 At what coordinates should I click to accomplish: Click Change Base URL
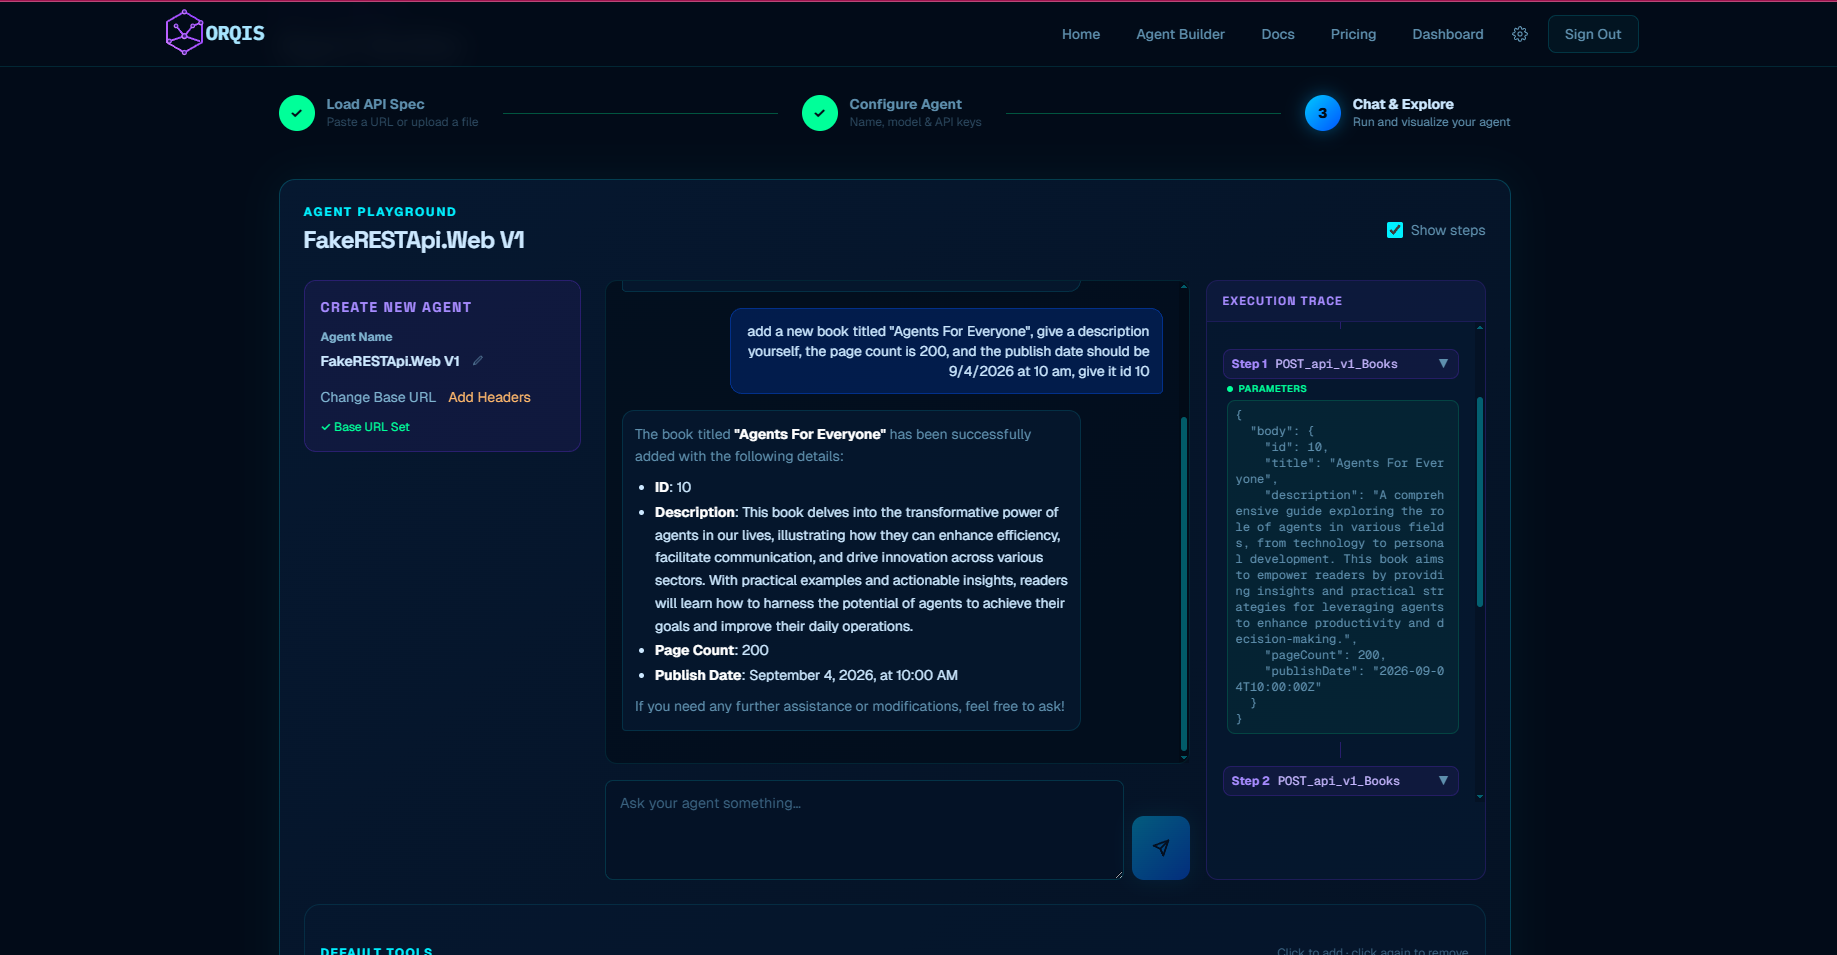tap(378, 397)
